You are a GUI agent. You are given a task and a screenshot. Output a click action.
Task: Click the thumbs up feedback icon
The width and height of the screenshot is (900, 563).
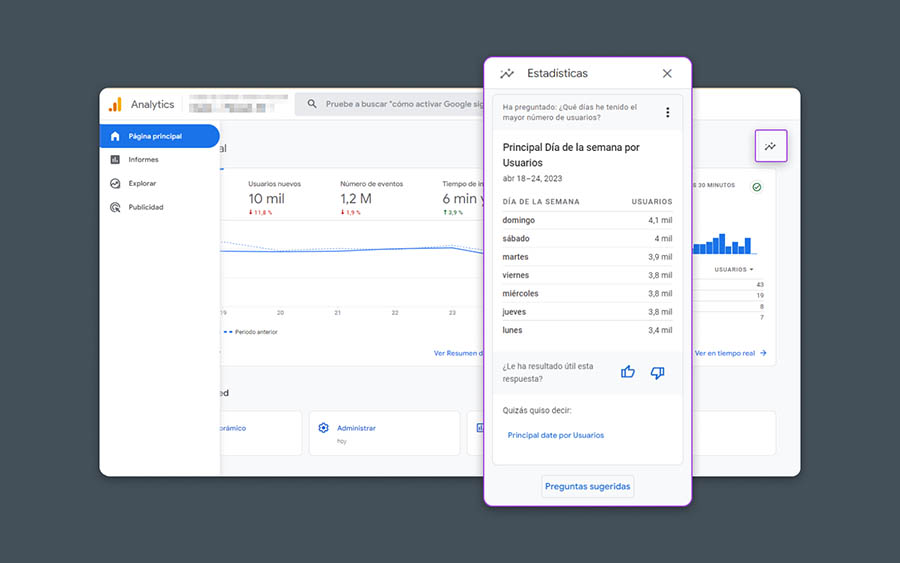[x=628, y=372]
